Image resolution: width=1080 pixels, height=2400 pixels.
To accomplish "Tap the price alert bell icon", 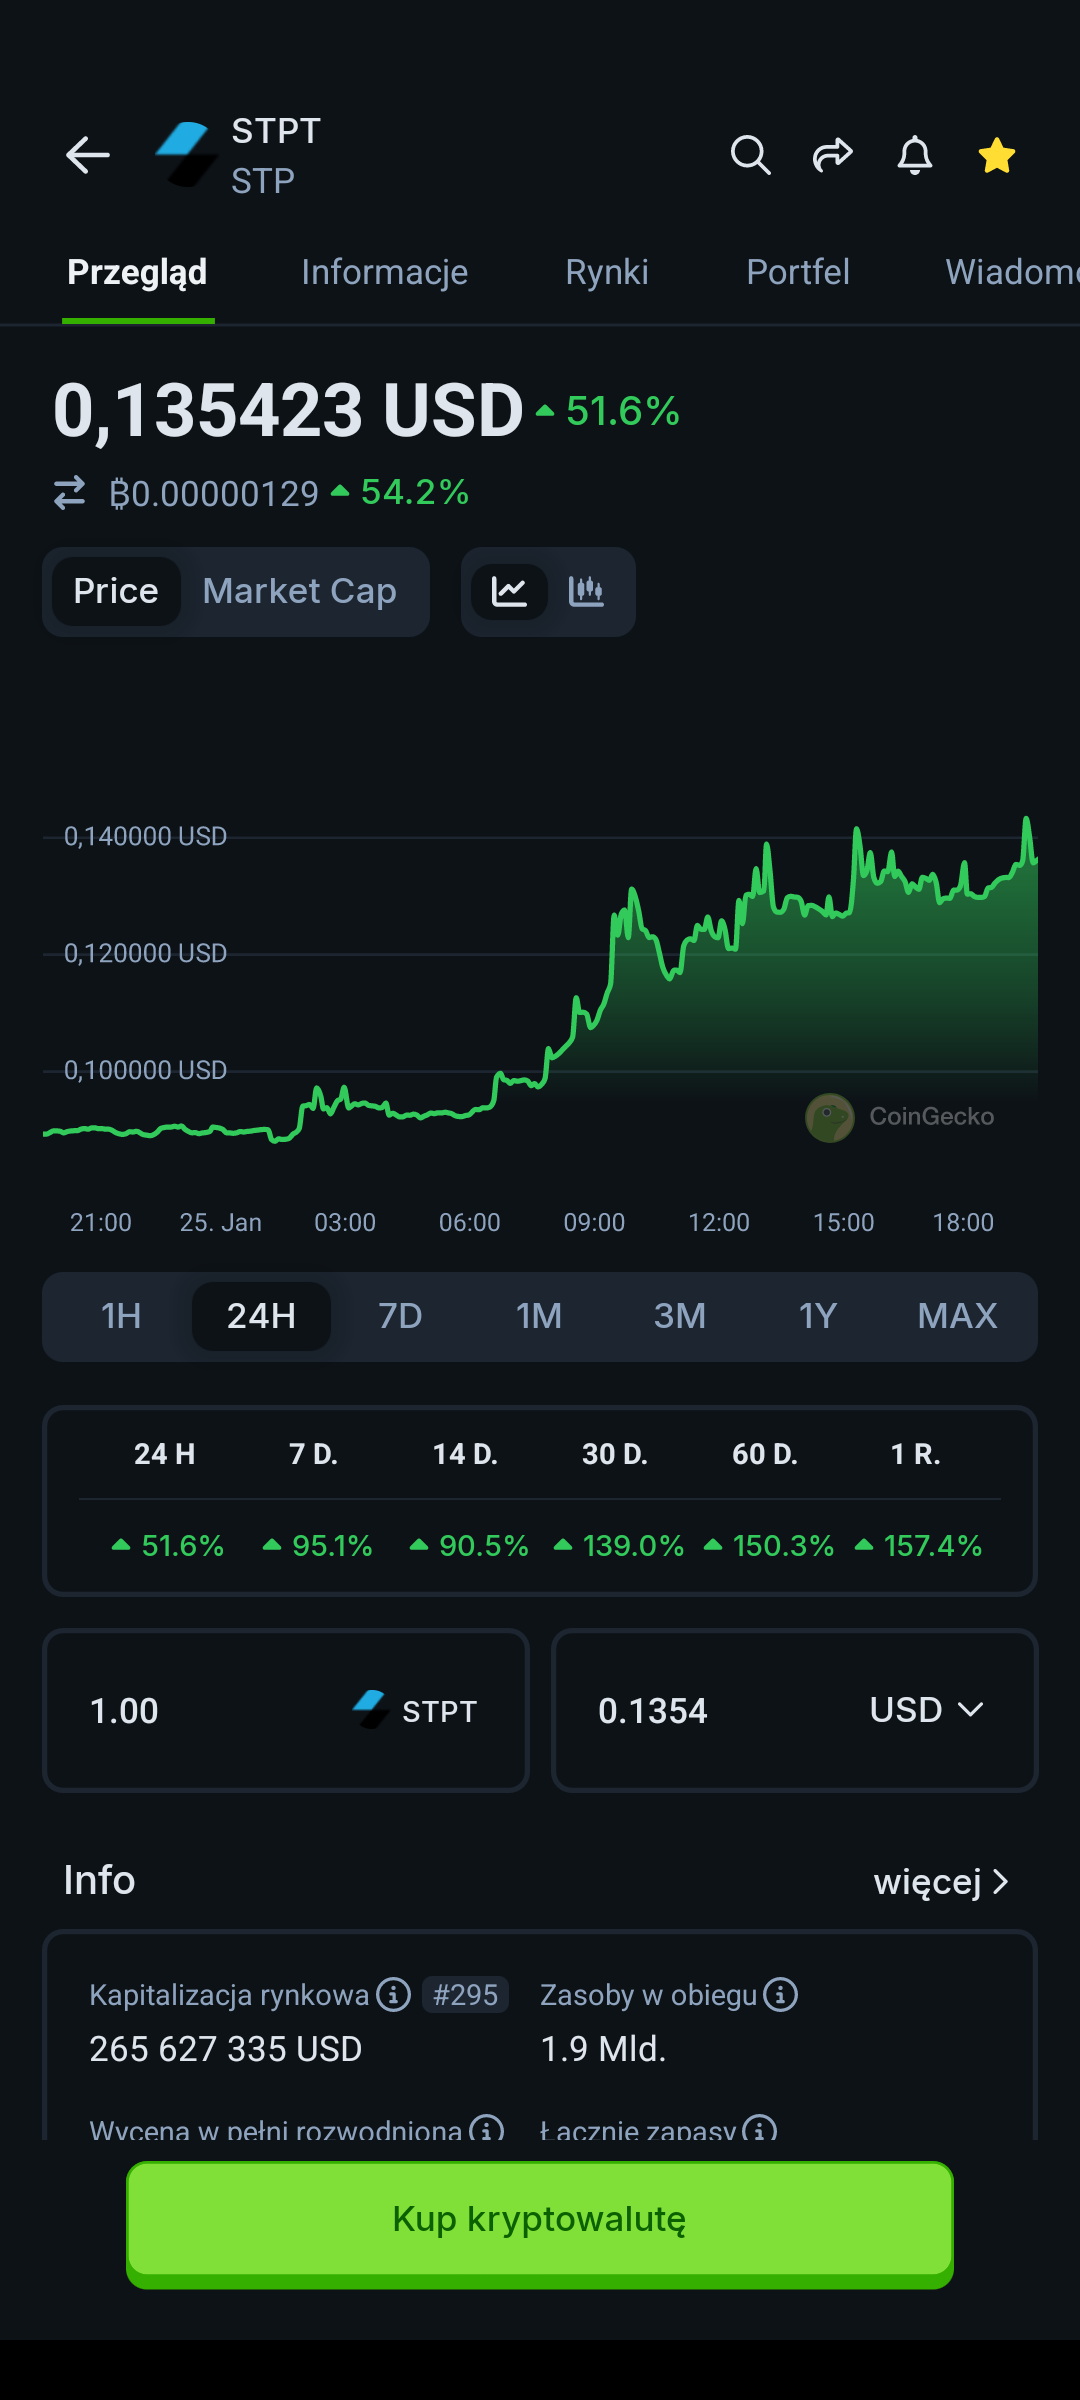I will pyautogui.click(x=914, y=155).
